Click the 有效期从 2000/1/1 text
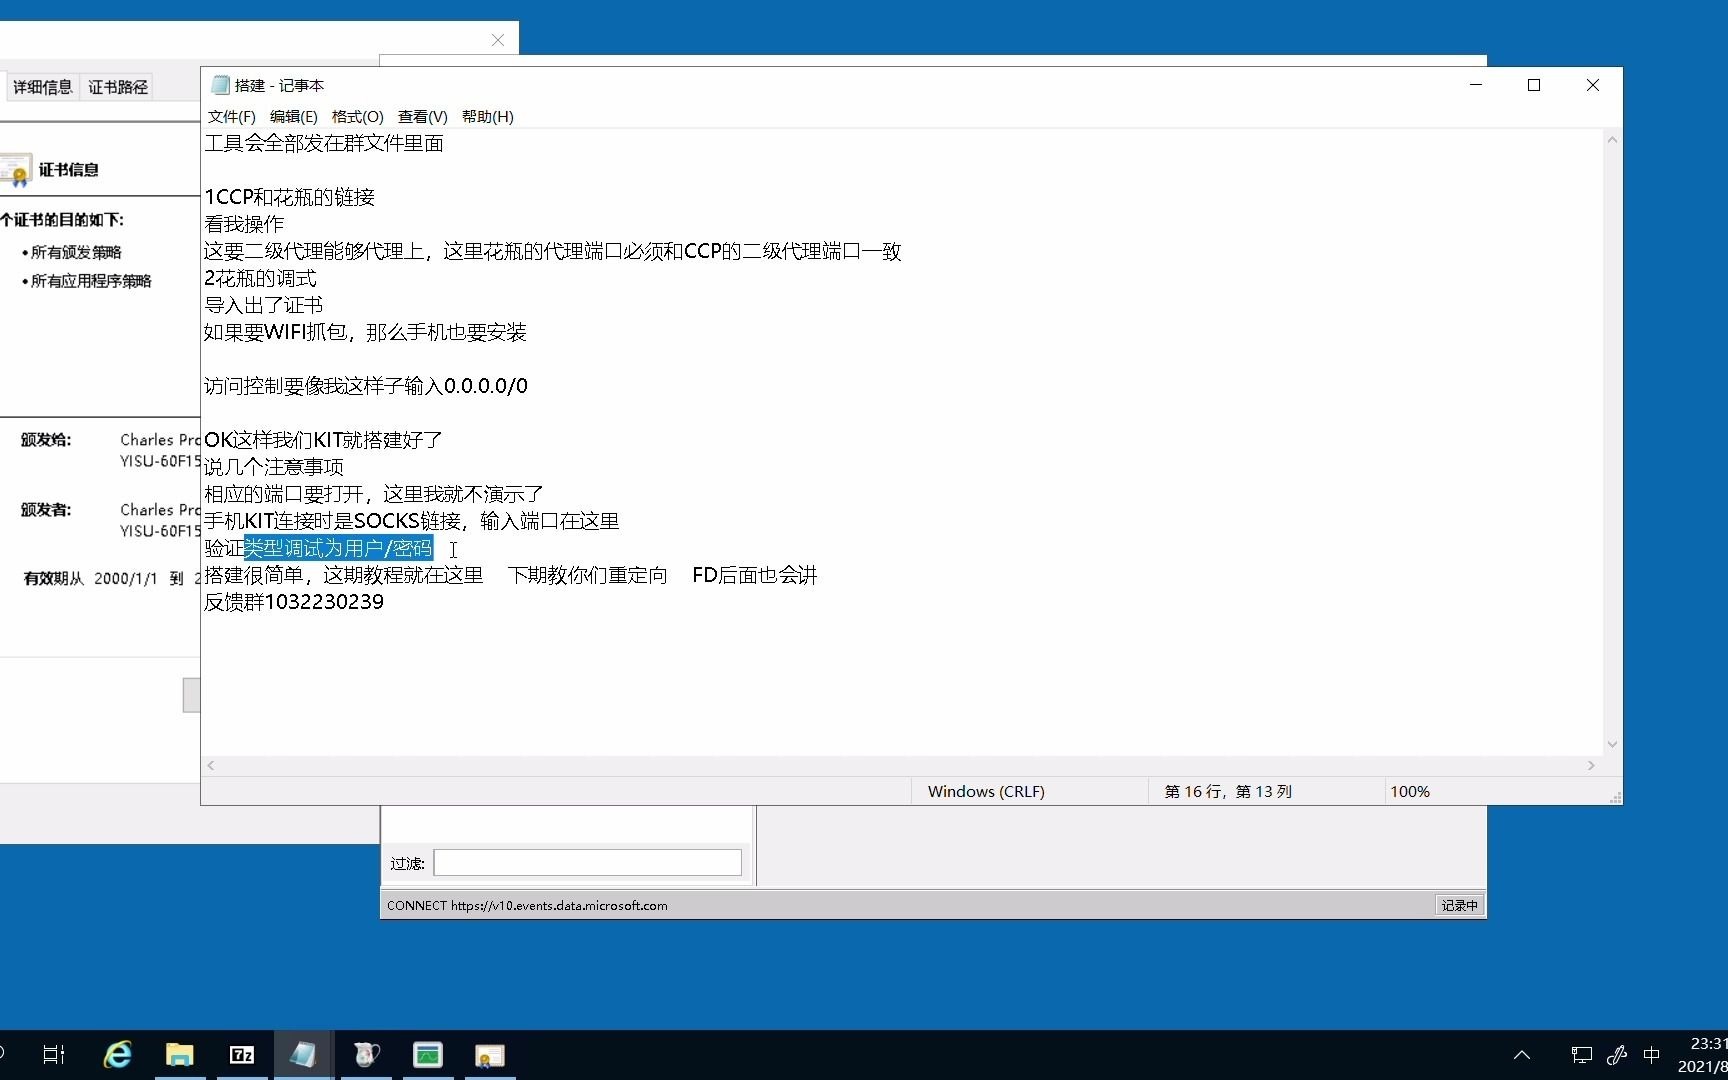The width and height of the screenshot is (1728, 1080). point(91,579)
